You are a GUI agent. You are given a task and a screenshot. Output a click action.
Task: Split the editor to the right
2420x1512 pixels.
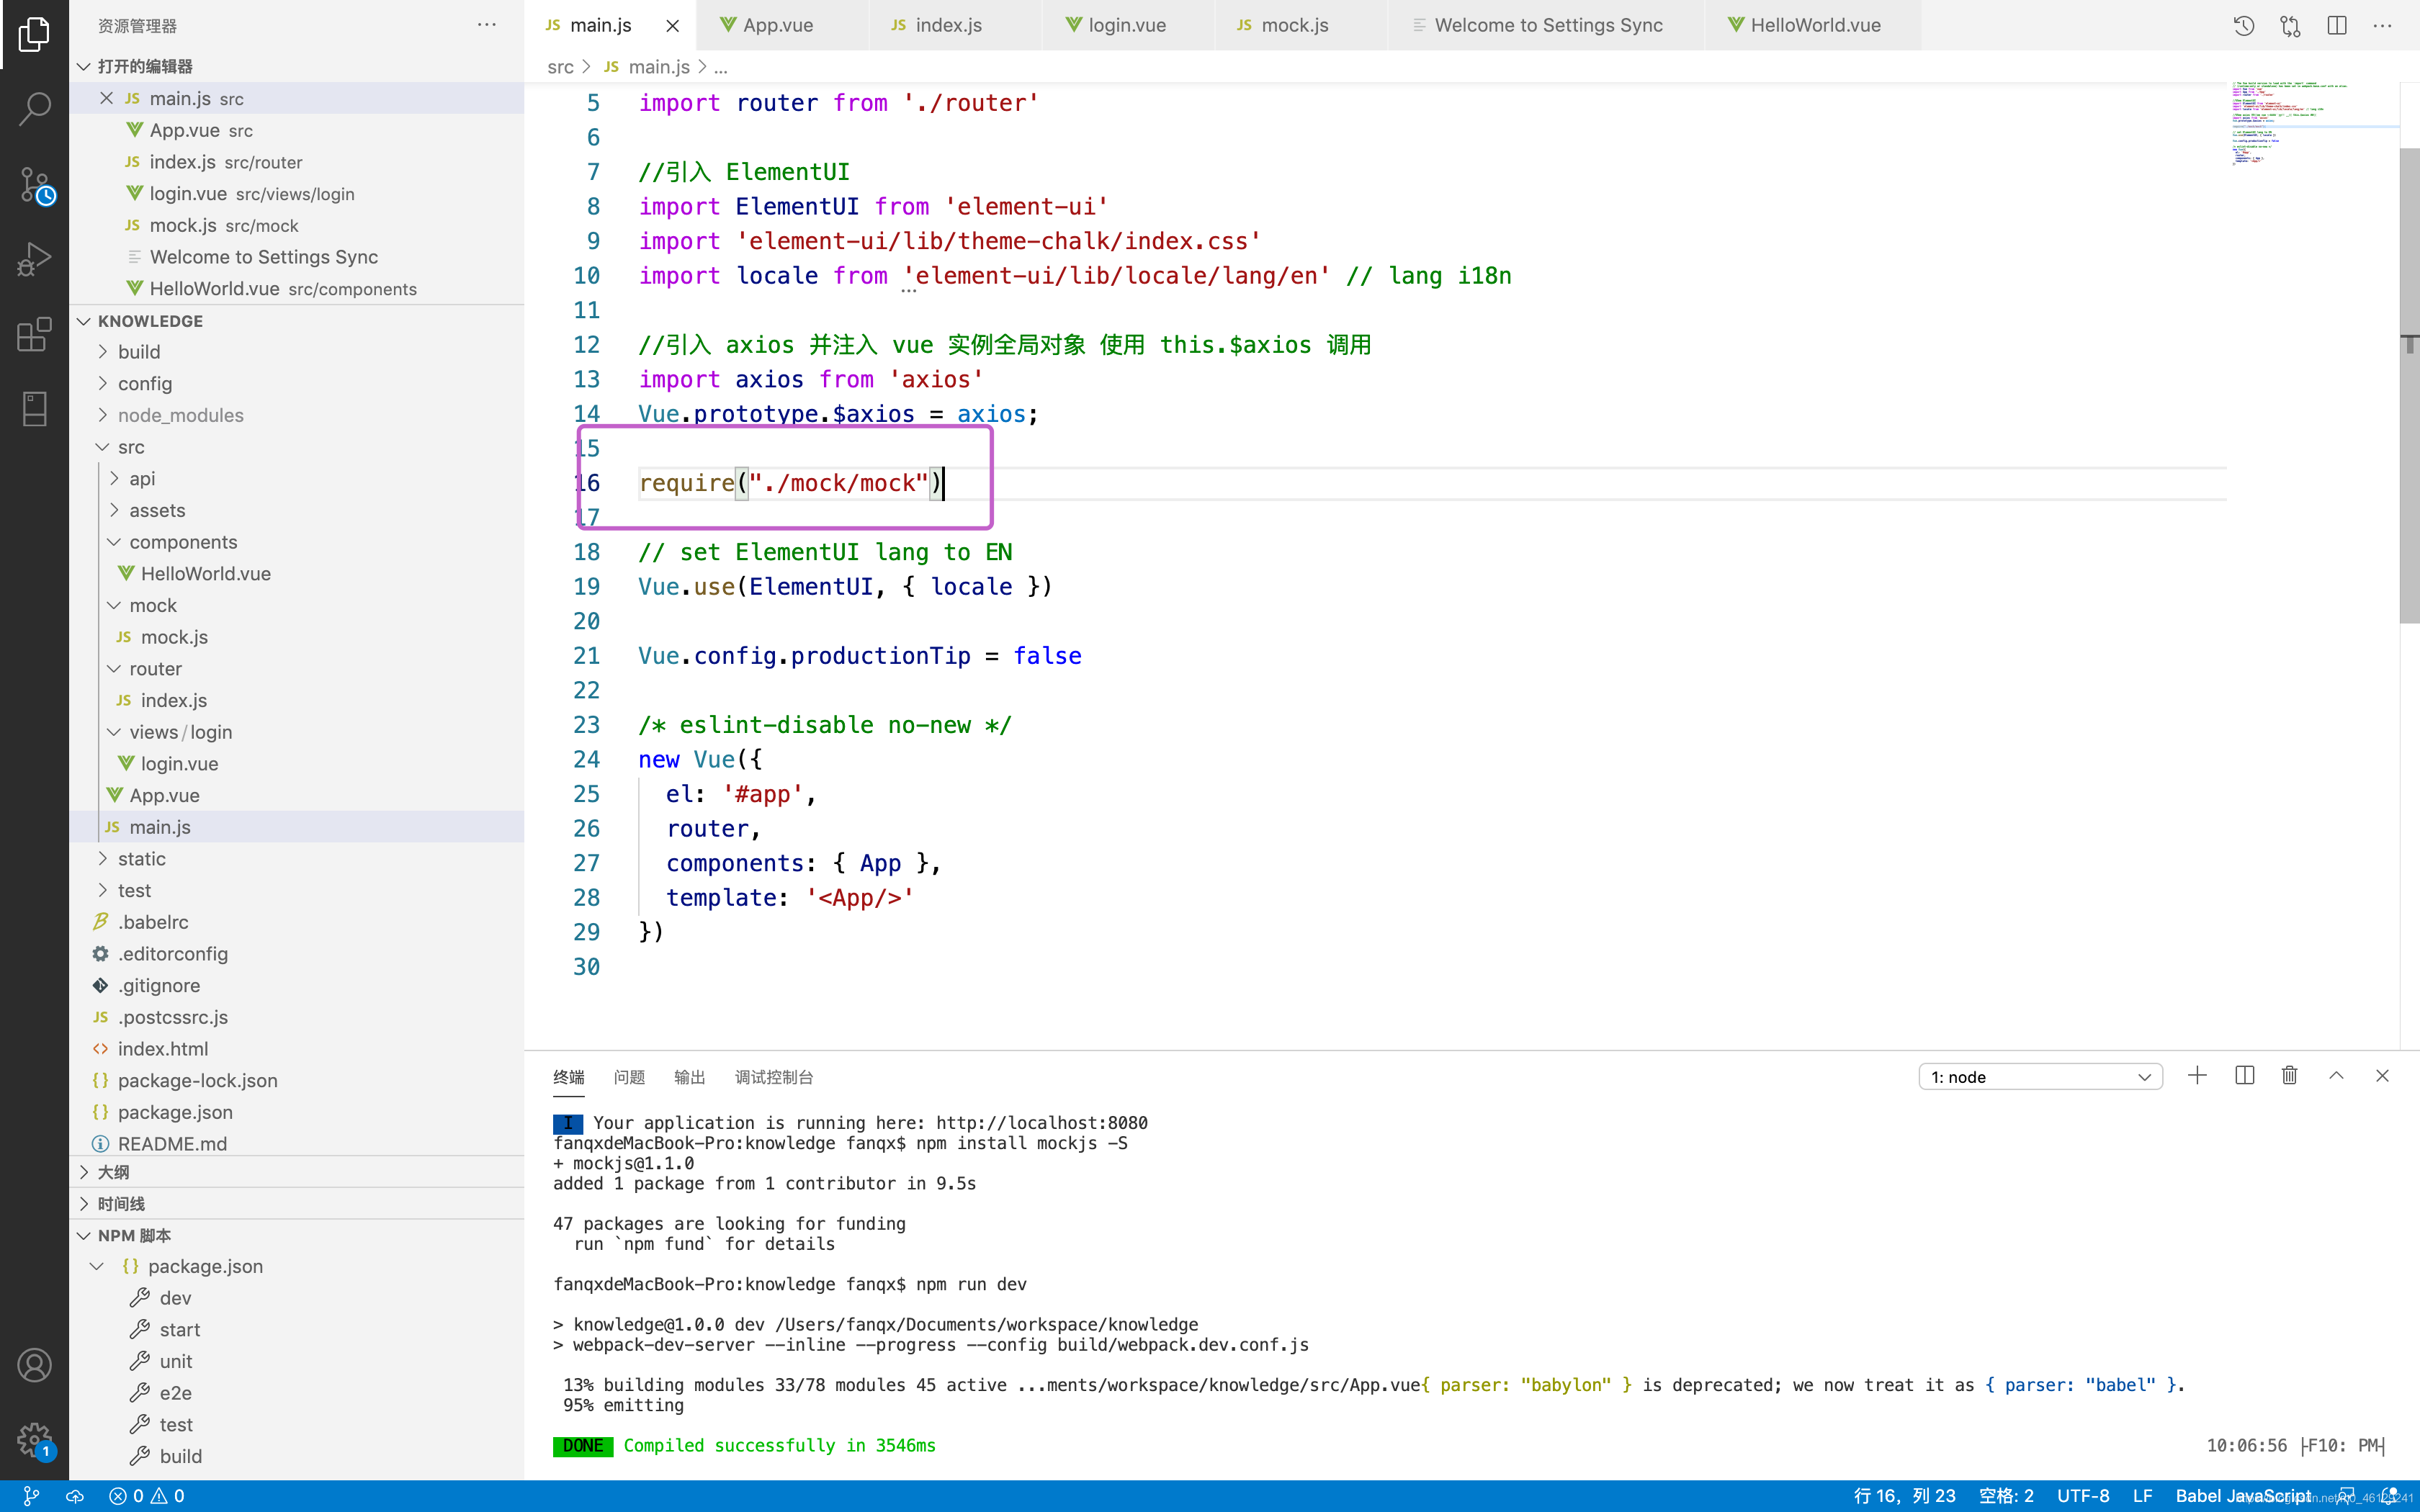(x=2337, y=26)
